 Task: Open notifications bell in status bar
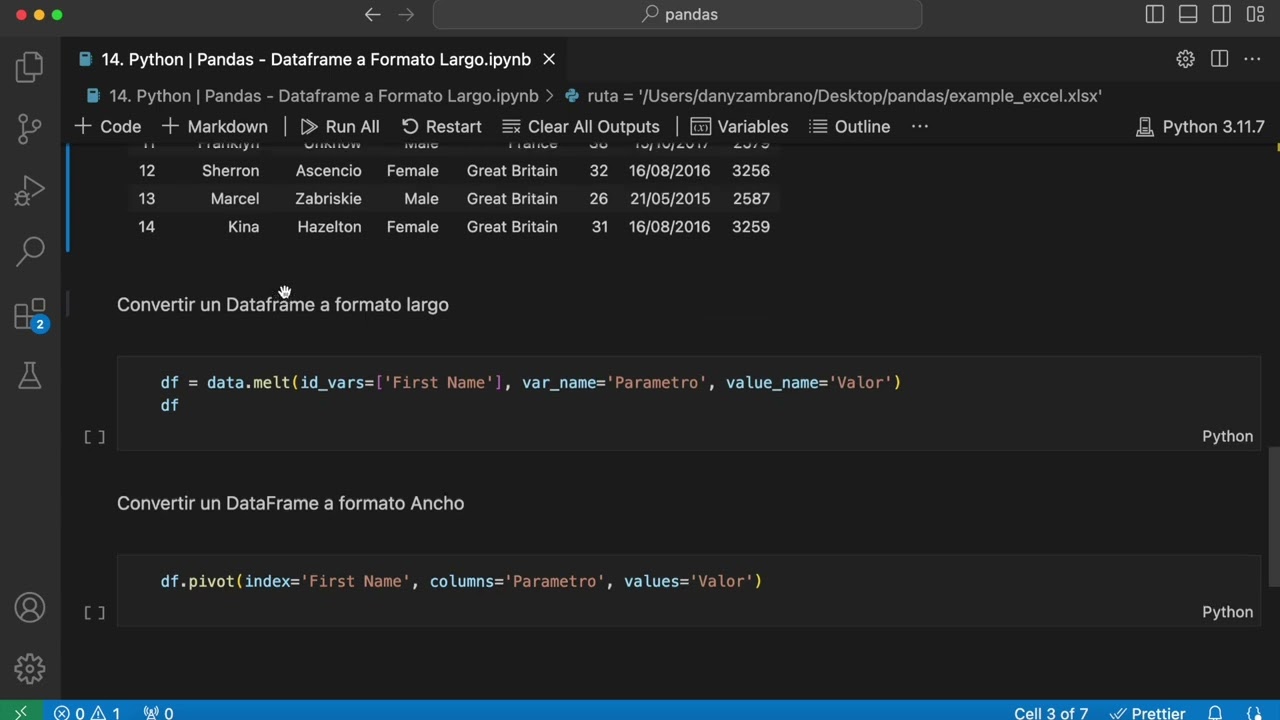pos(1215,713)
